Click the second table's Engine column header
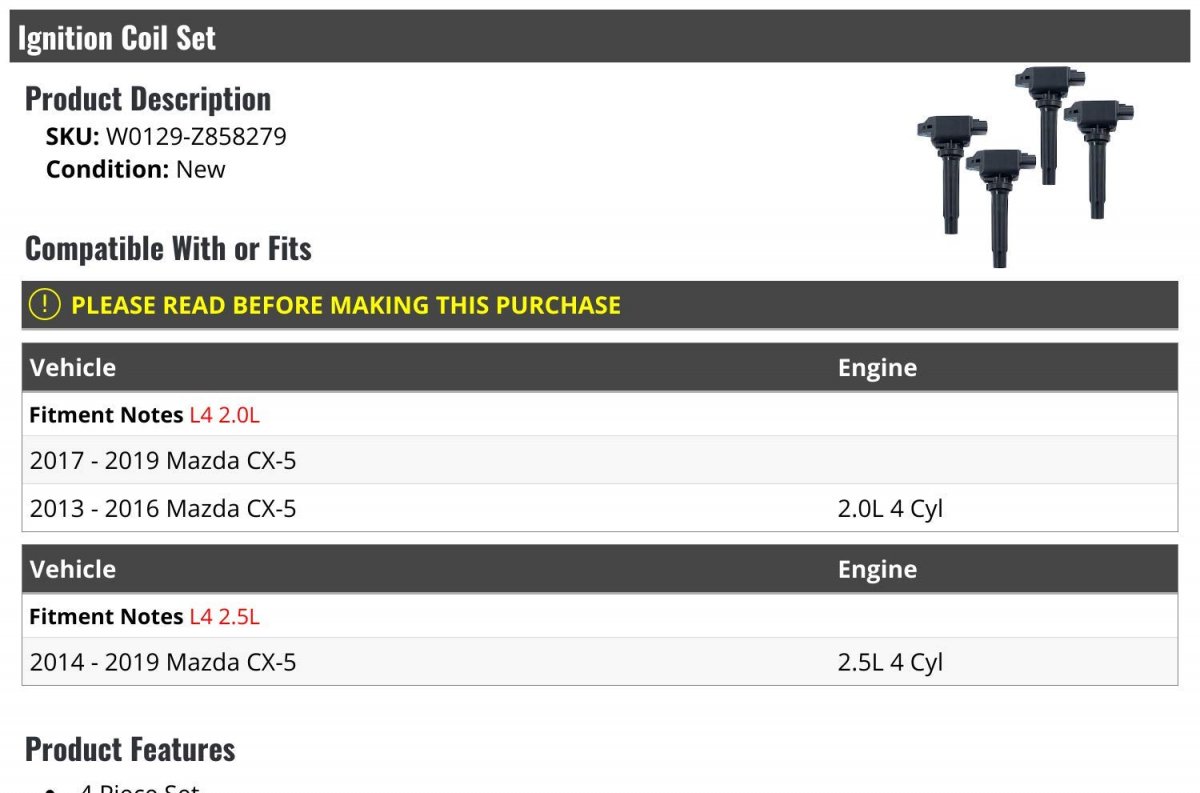The height and width of the screenshot is (793, 1200). 877,570
